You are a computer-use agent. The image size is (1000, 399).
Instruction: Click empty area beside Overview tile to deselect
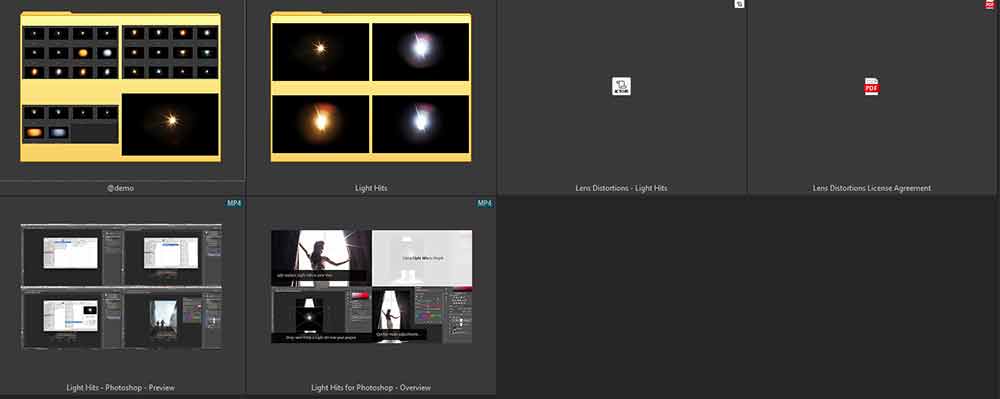click(x=746, y=296)
